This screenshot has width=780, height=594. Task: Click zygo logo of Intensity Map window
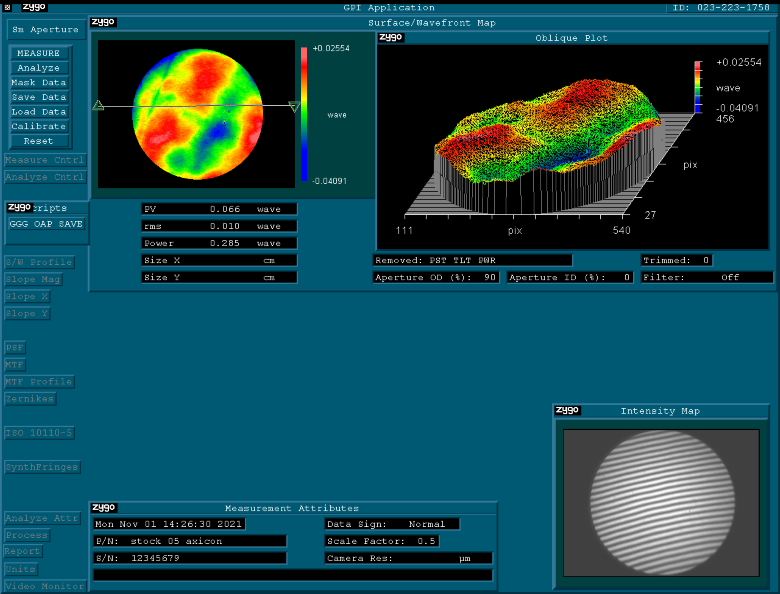[567, 410]
